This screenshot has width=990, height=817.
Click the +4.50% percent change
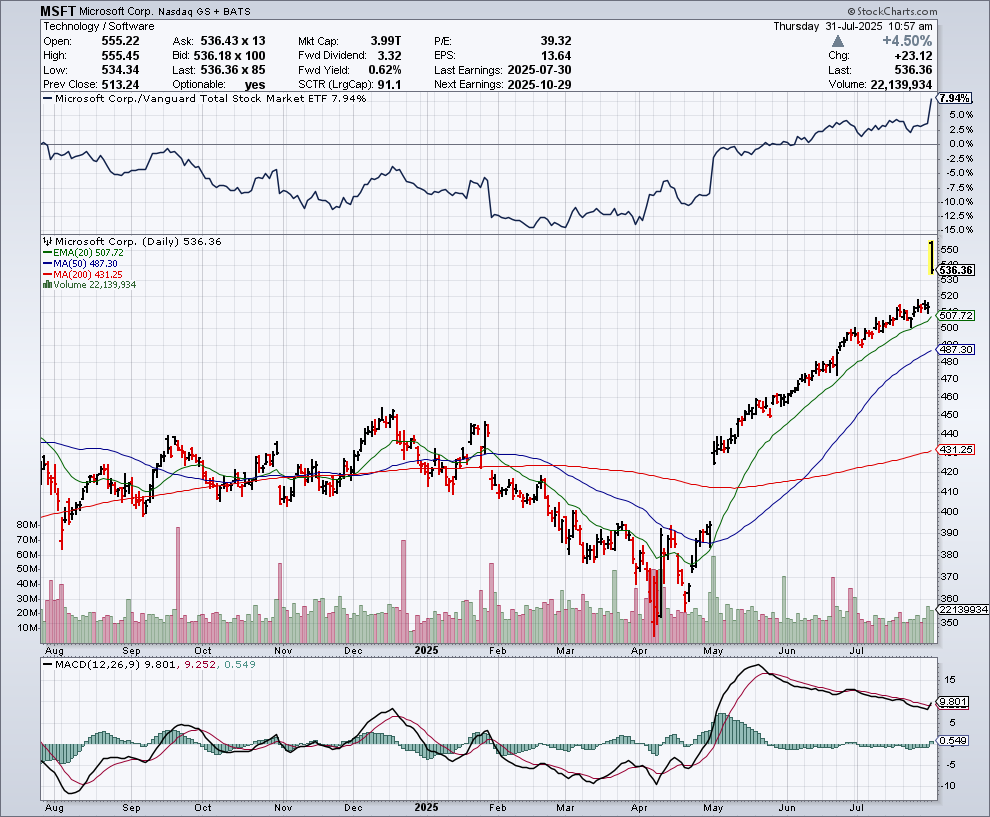click(x=907, y=41)
